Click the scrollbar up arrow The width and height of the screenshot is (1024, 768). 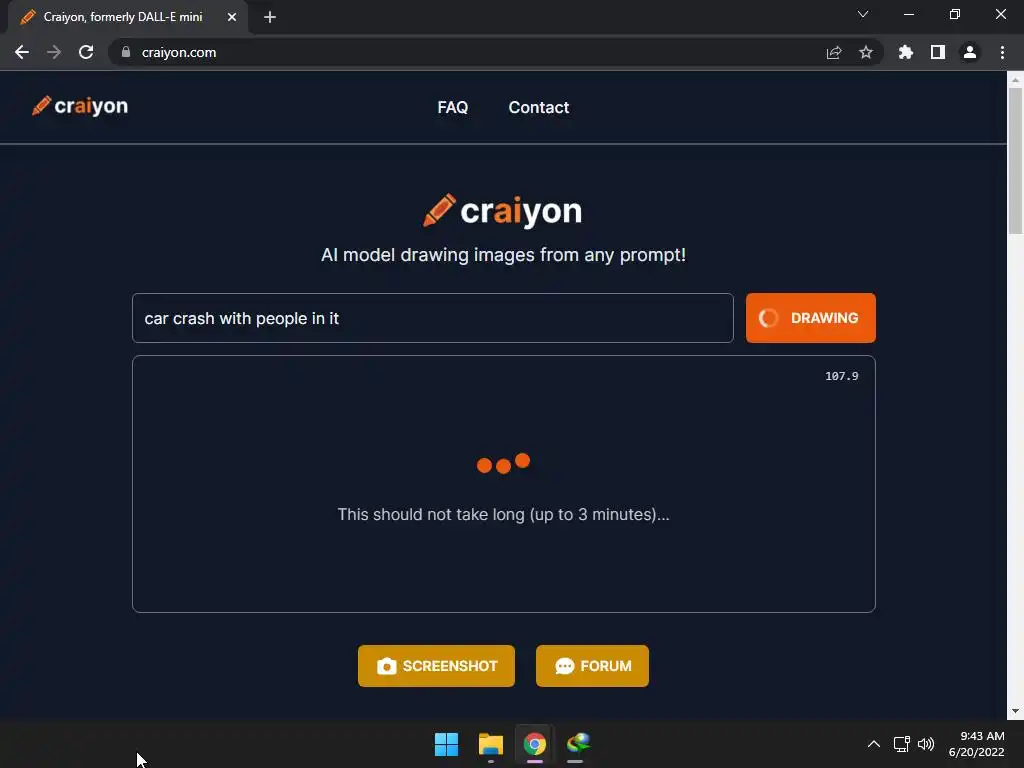[1015, 80]
